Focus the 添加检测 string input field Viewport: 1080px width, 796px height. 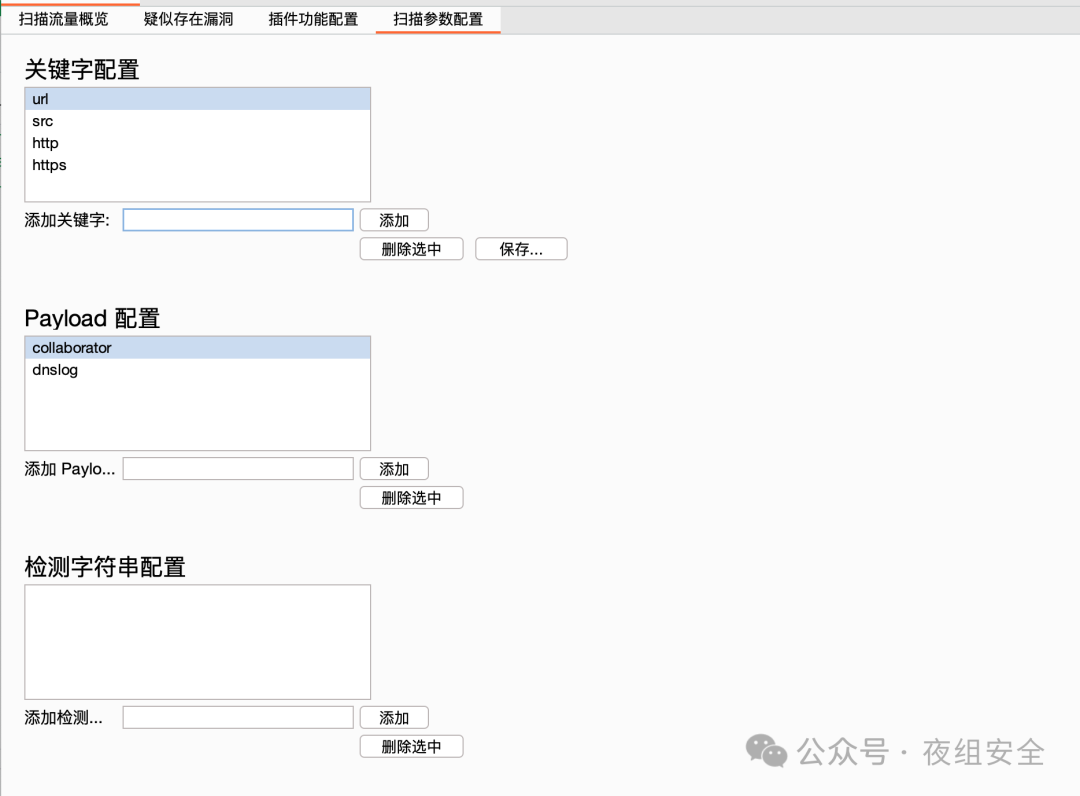pyautogui.click(x=238, y=717)
